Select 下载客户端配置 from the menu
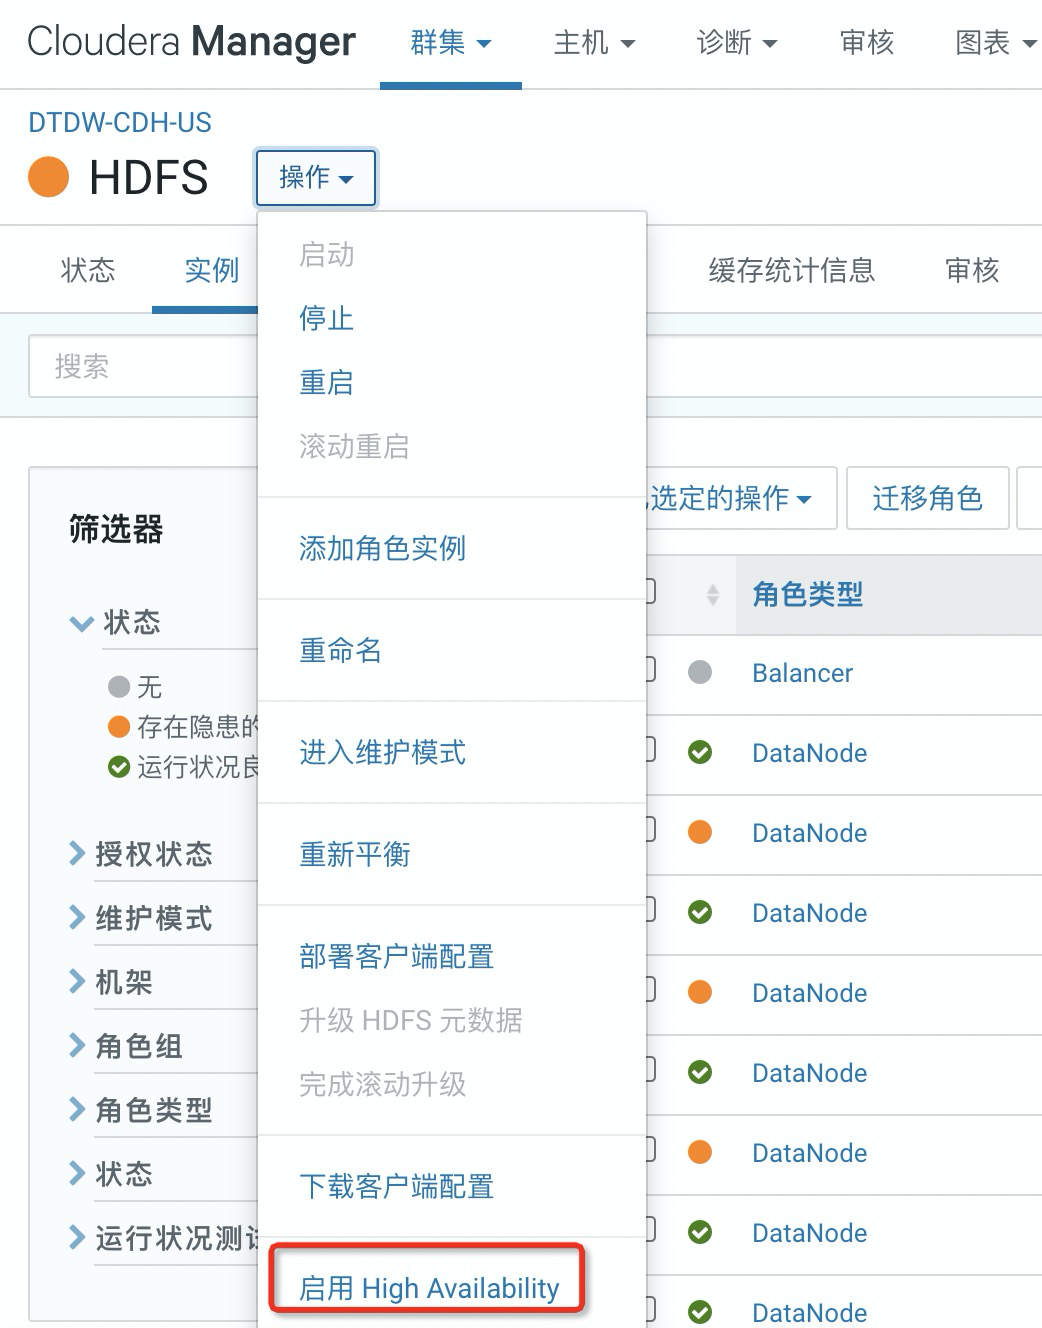The image size is (1042, 1328). 397,1187
